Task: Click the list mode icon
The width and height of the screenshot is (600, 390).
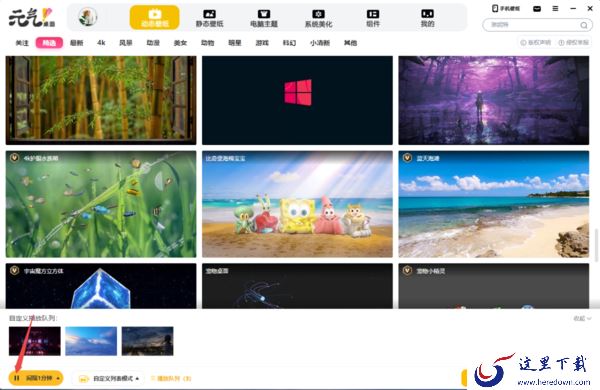Action: [x=83, y=379]
